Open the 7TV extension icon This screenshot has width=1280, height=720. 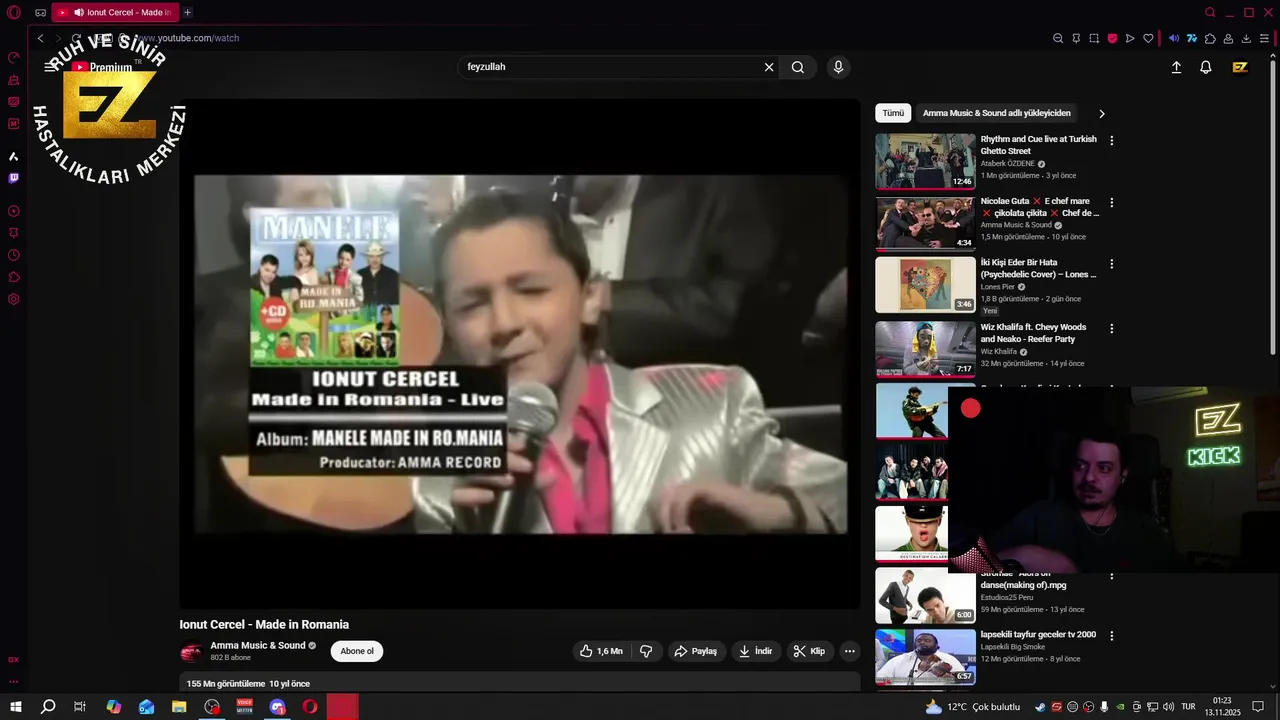point(1192,38)
